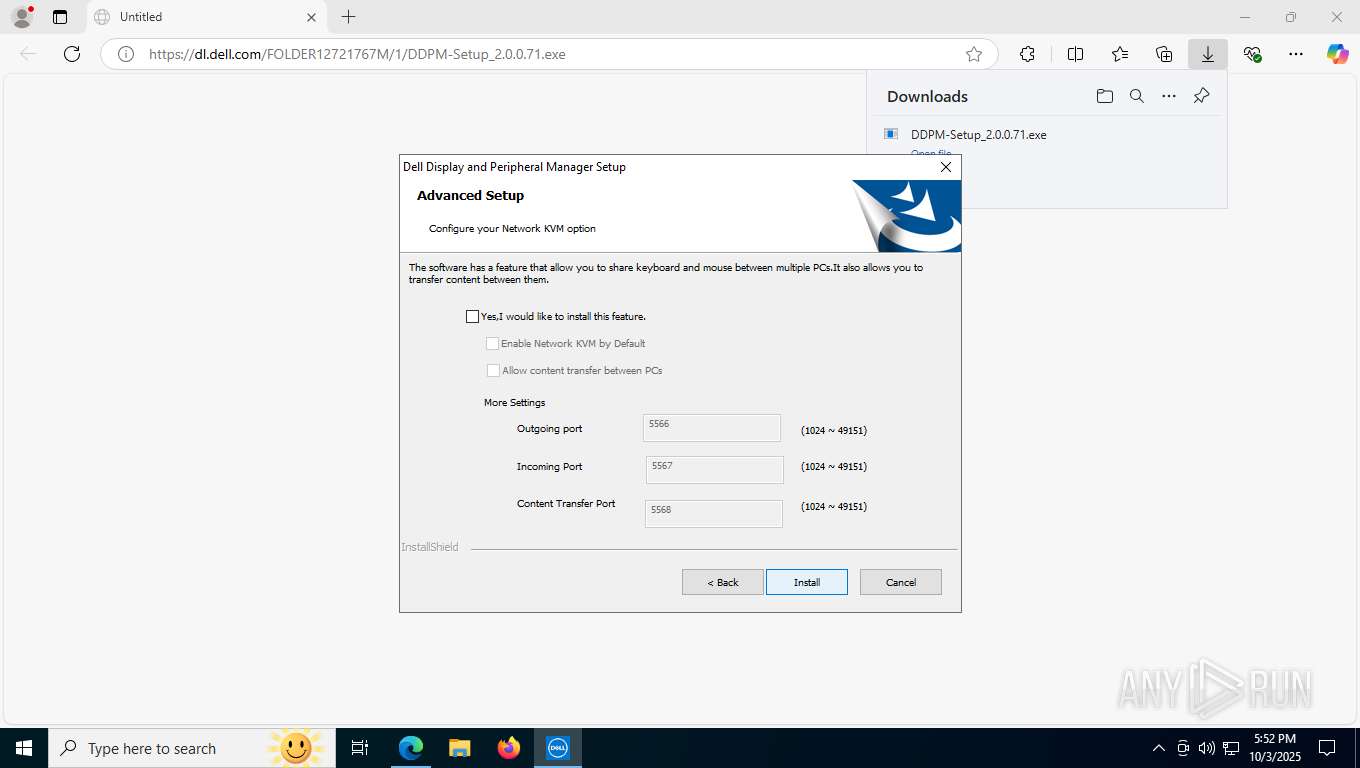Pin the Downloads panel
The image size is (1360, 768).
pos(1201,96)
